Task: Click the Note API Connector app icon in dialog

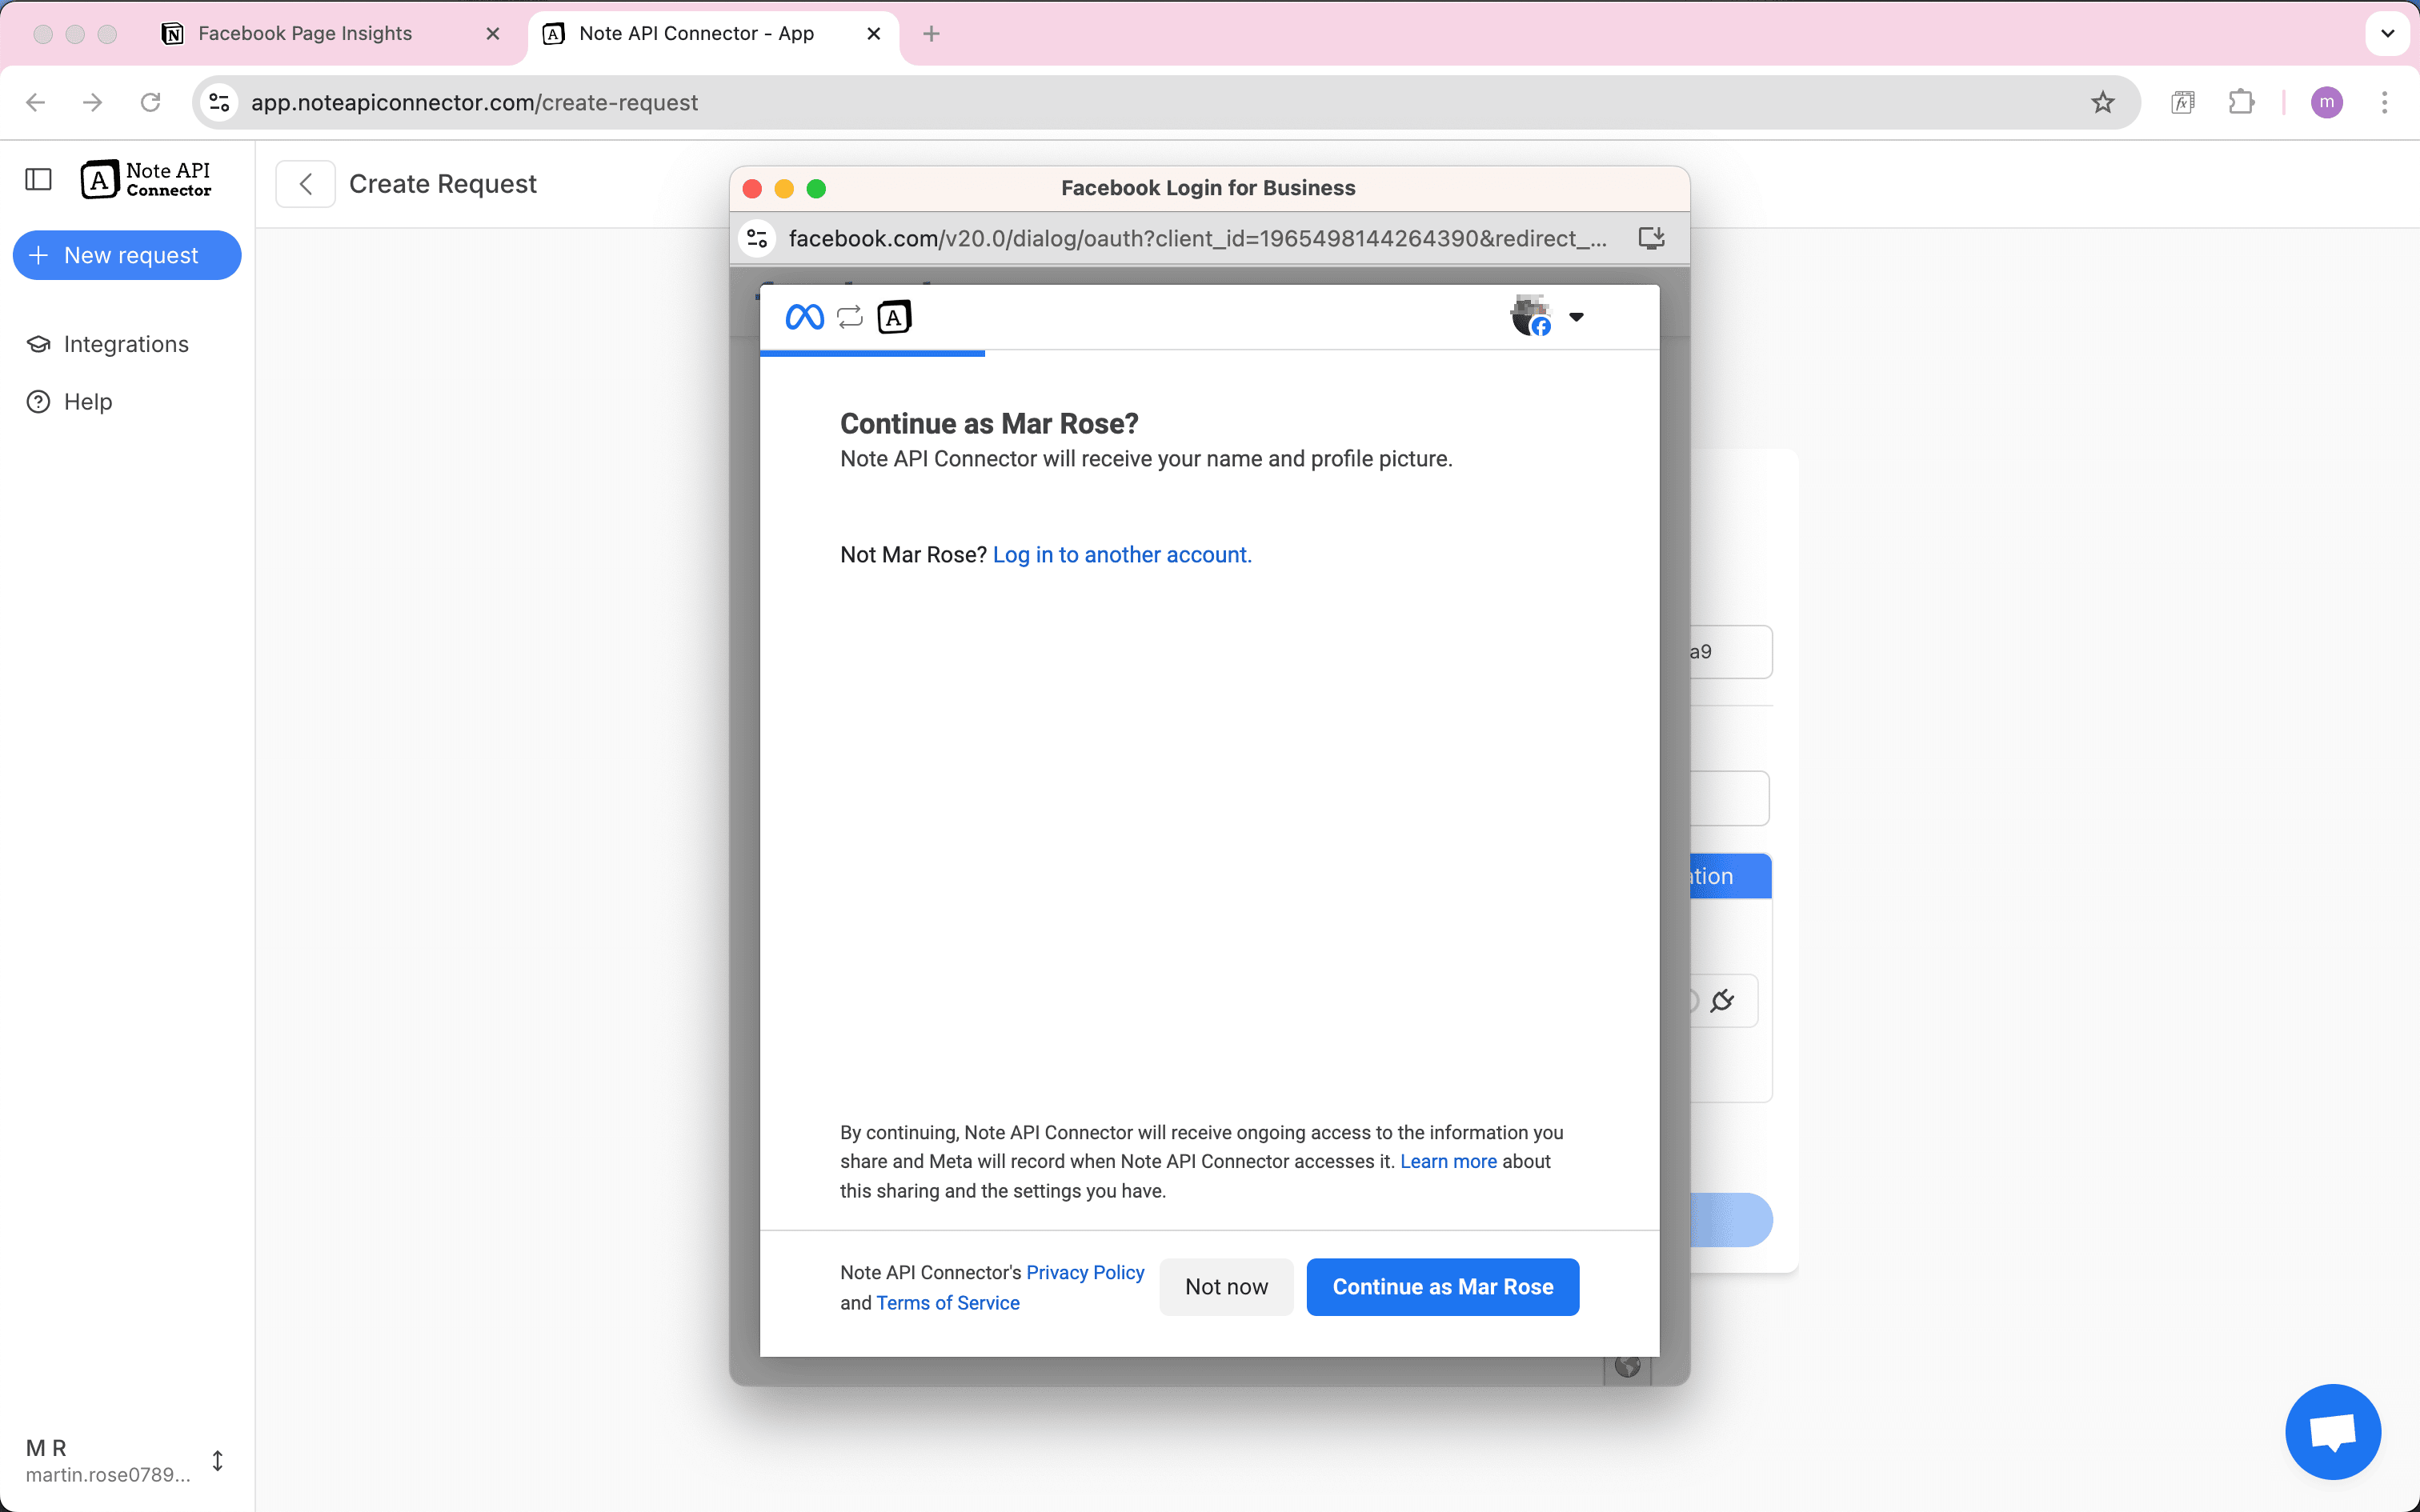Action: [894, 317]
